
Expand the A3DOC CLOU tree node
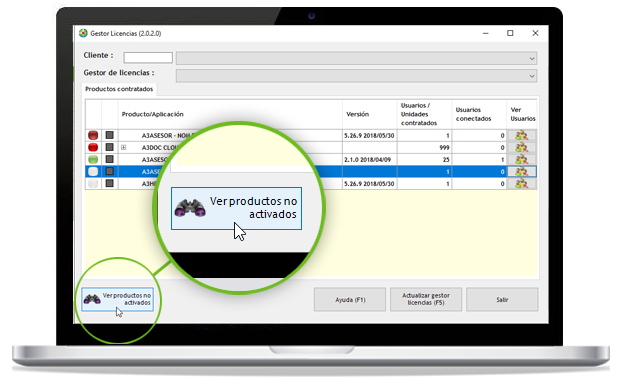click(123, 147)
